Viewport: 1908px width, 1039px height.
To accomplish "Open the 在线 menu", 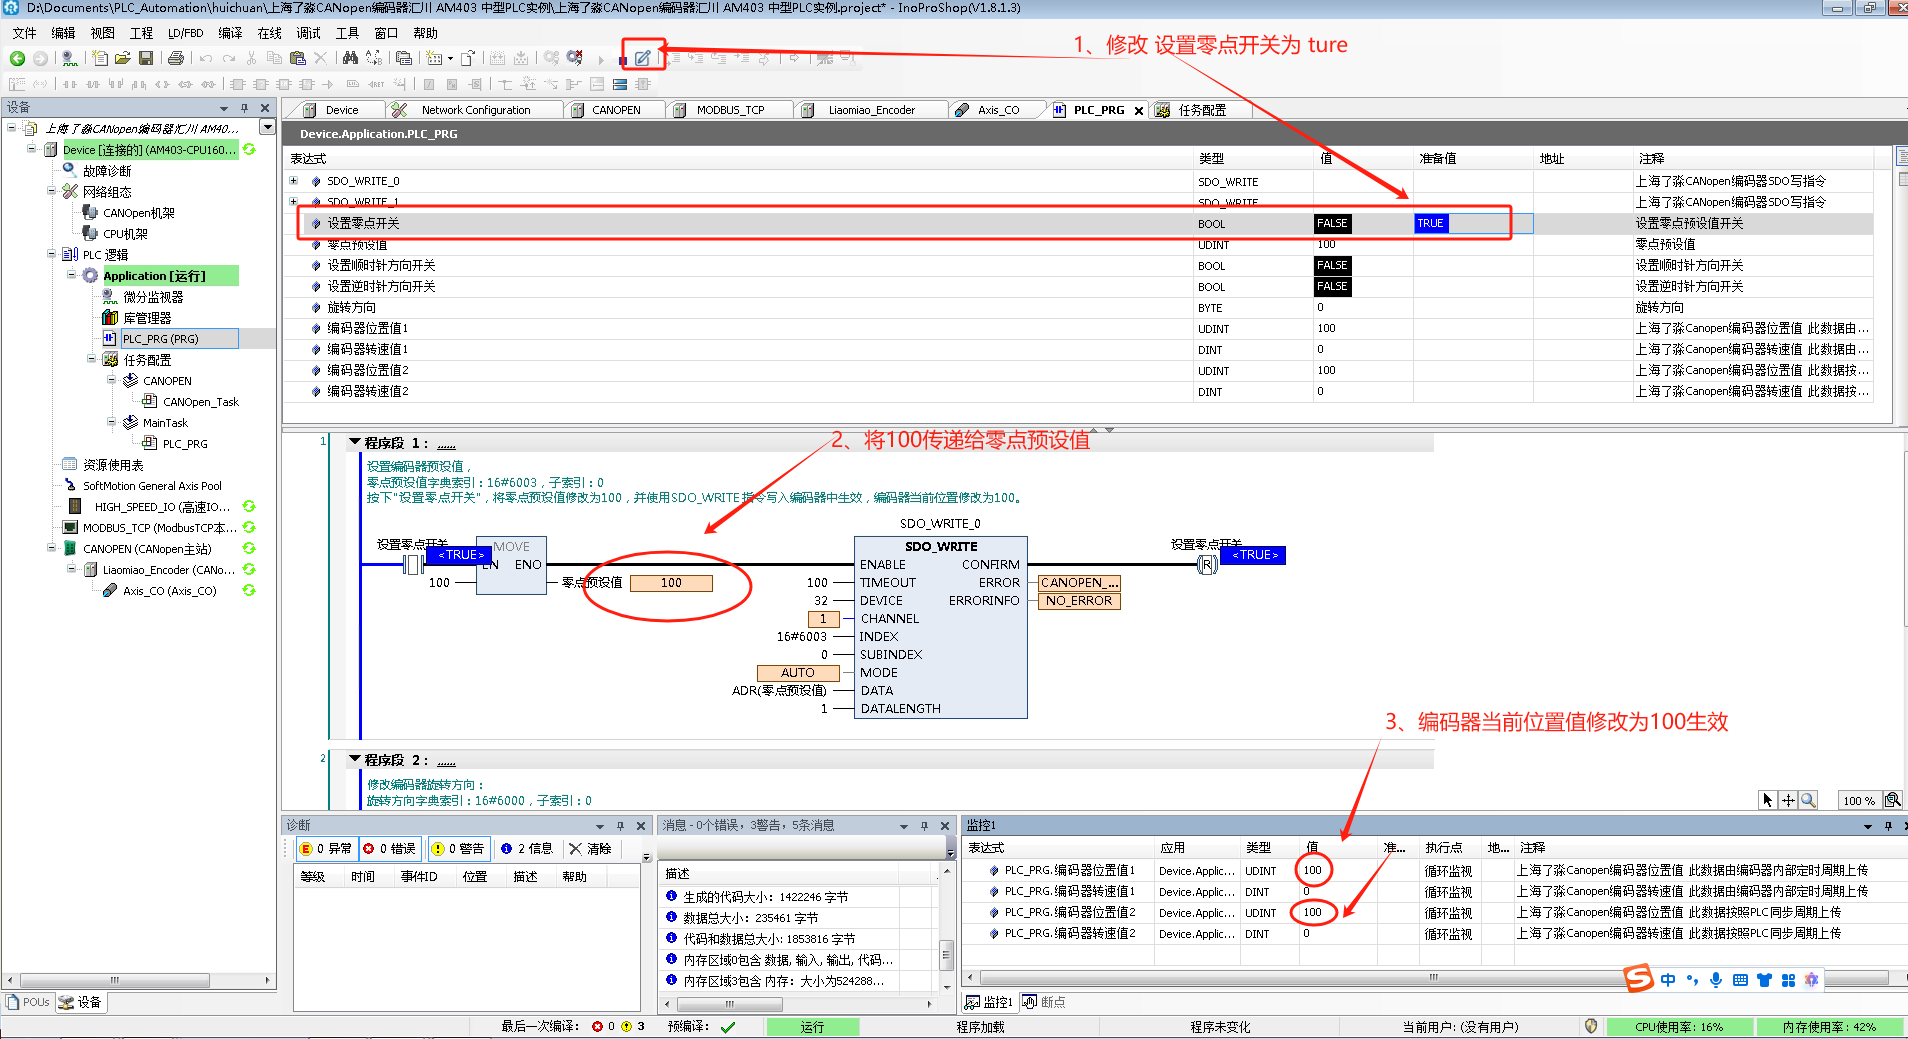I will [x=269, y=33].
